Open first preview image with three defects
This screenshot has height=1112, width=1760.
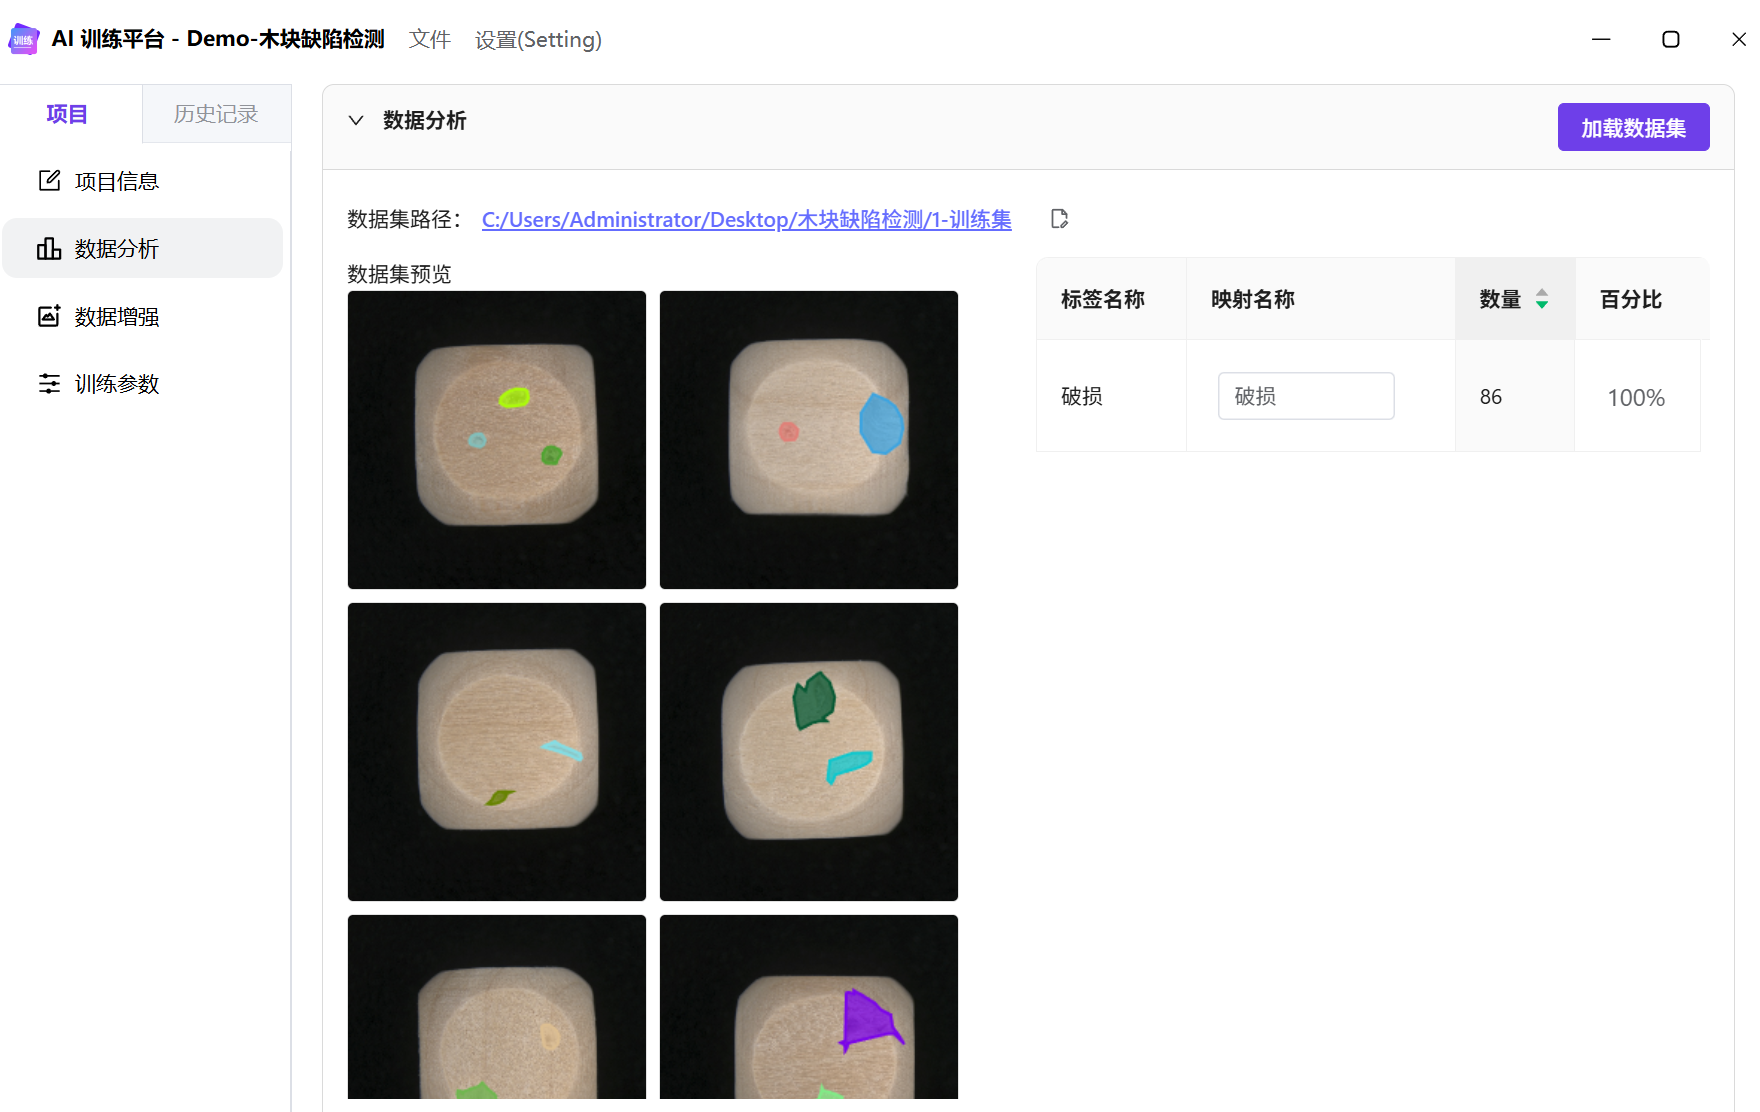pyautogui.click(x=497, y=440)
